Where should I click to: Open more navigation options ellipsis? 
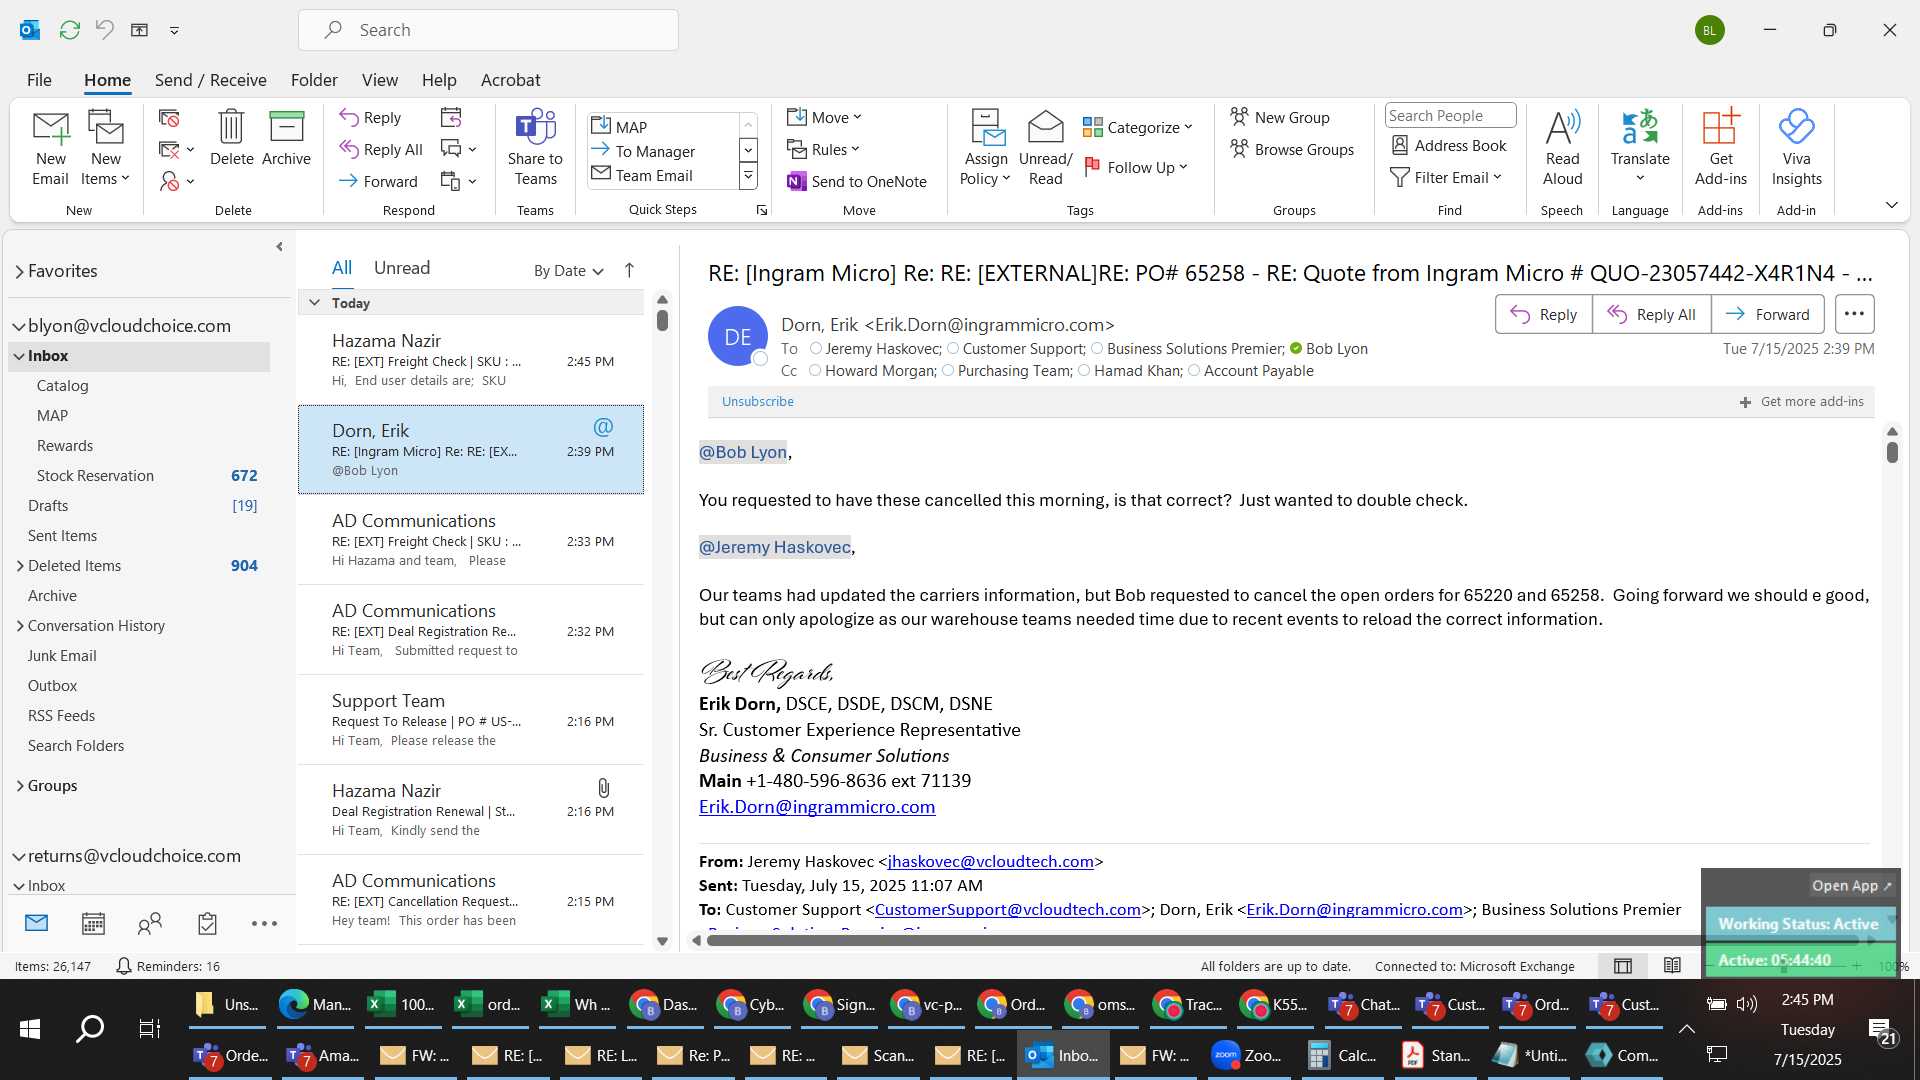264,923
